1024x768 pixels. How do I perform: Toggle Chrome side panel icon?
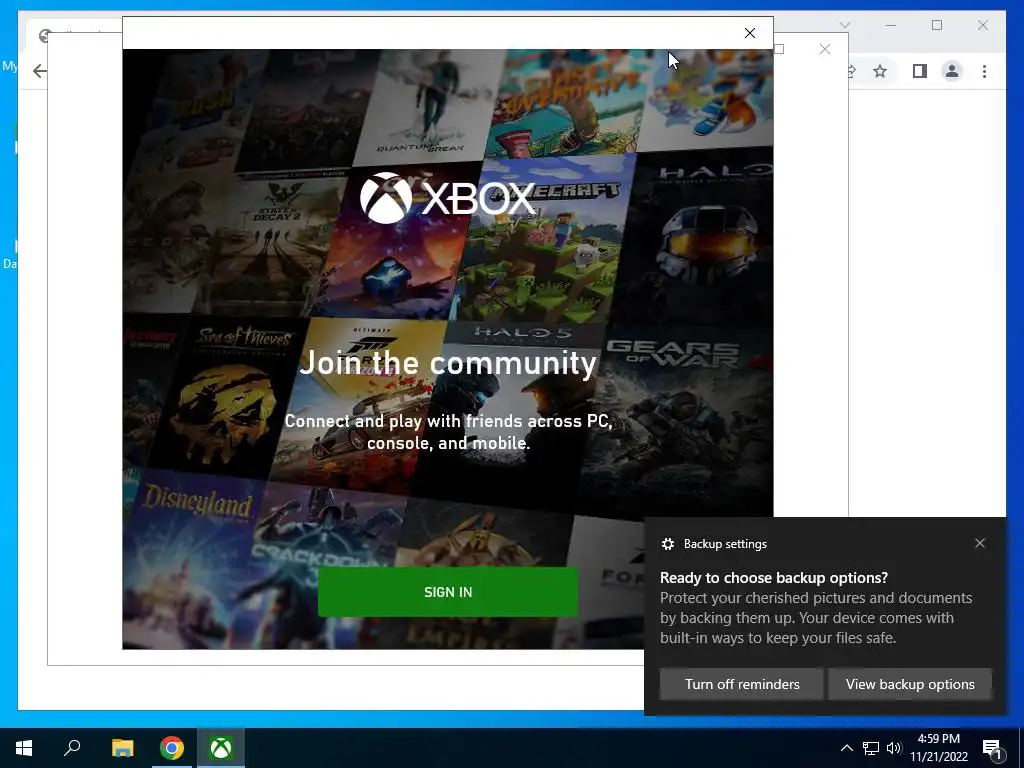coord(920,71)
